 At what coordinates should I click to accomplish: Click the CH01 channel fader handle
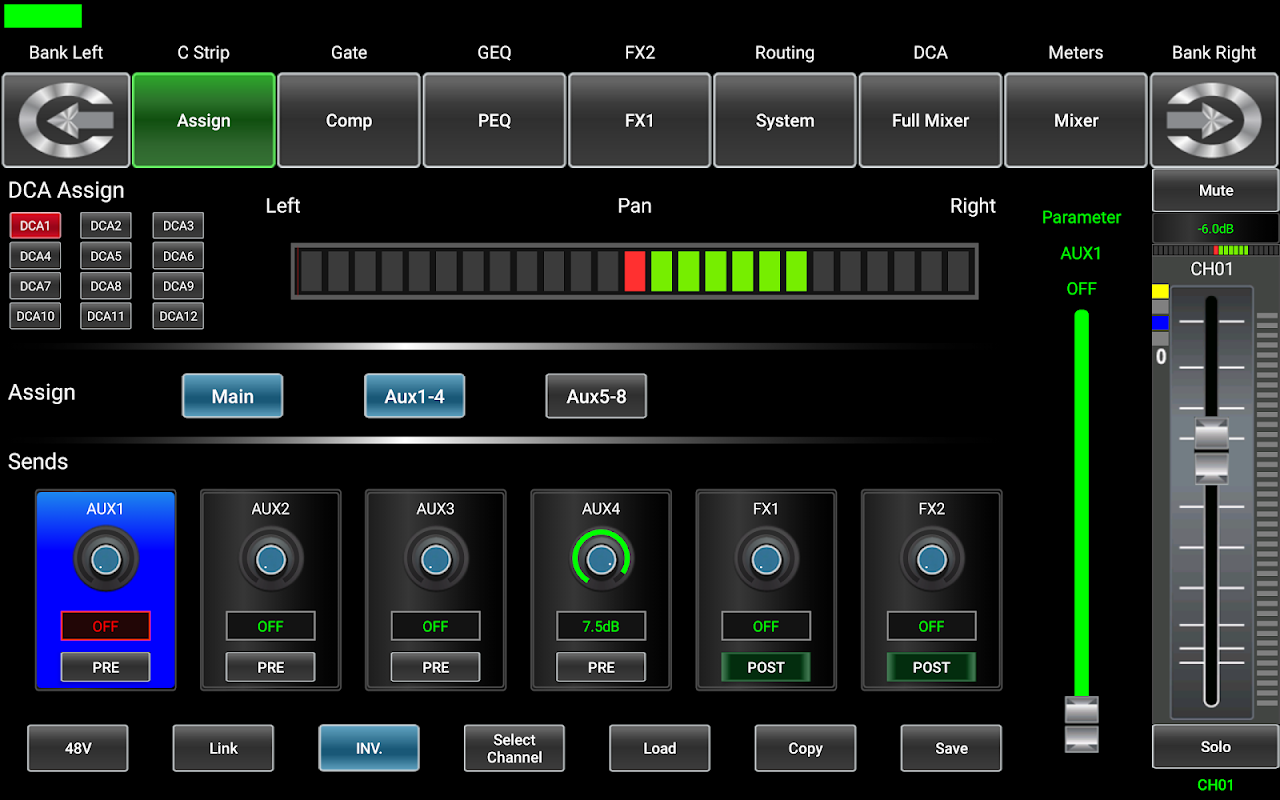tap(1211, 450)
